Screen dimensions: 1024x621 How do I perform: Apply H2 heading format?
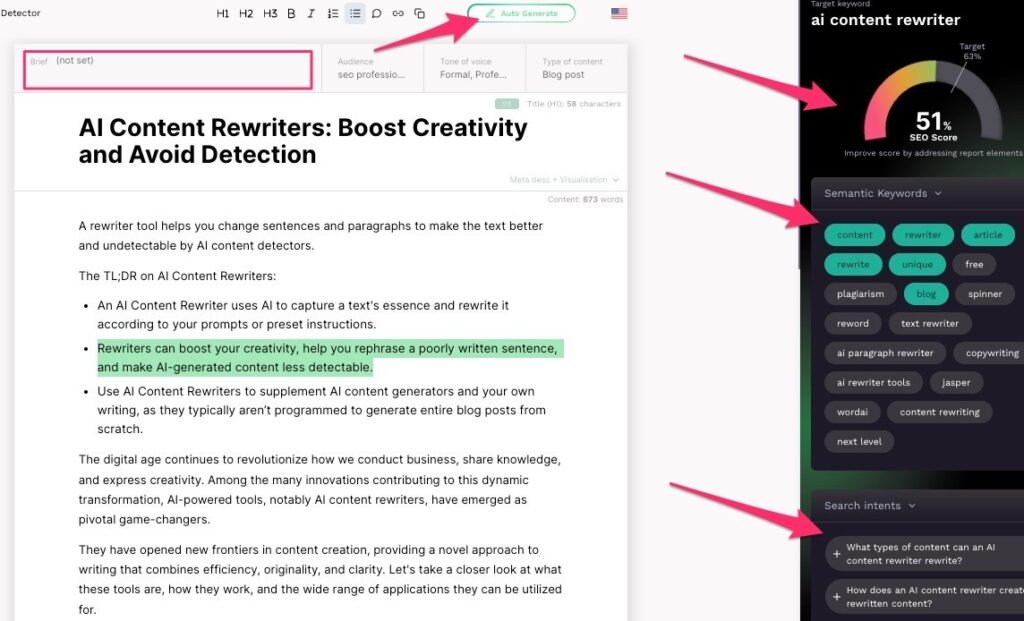pos(246,14)
